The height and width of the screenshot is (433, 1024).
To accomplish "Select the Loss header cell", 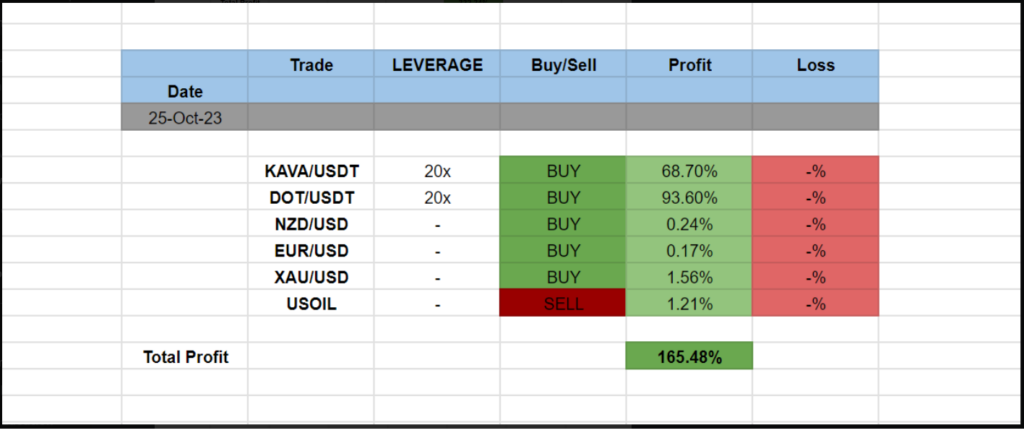I will coord(815,65).
